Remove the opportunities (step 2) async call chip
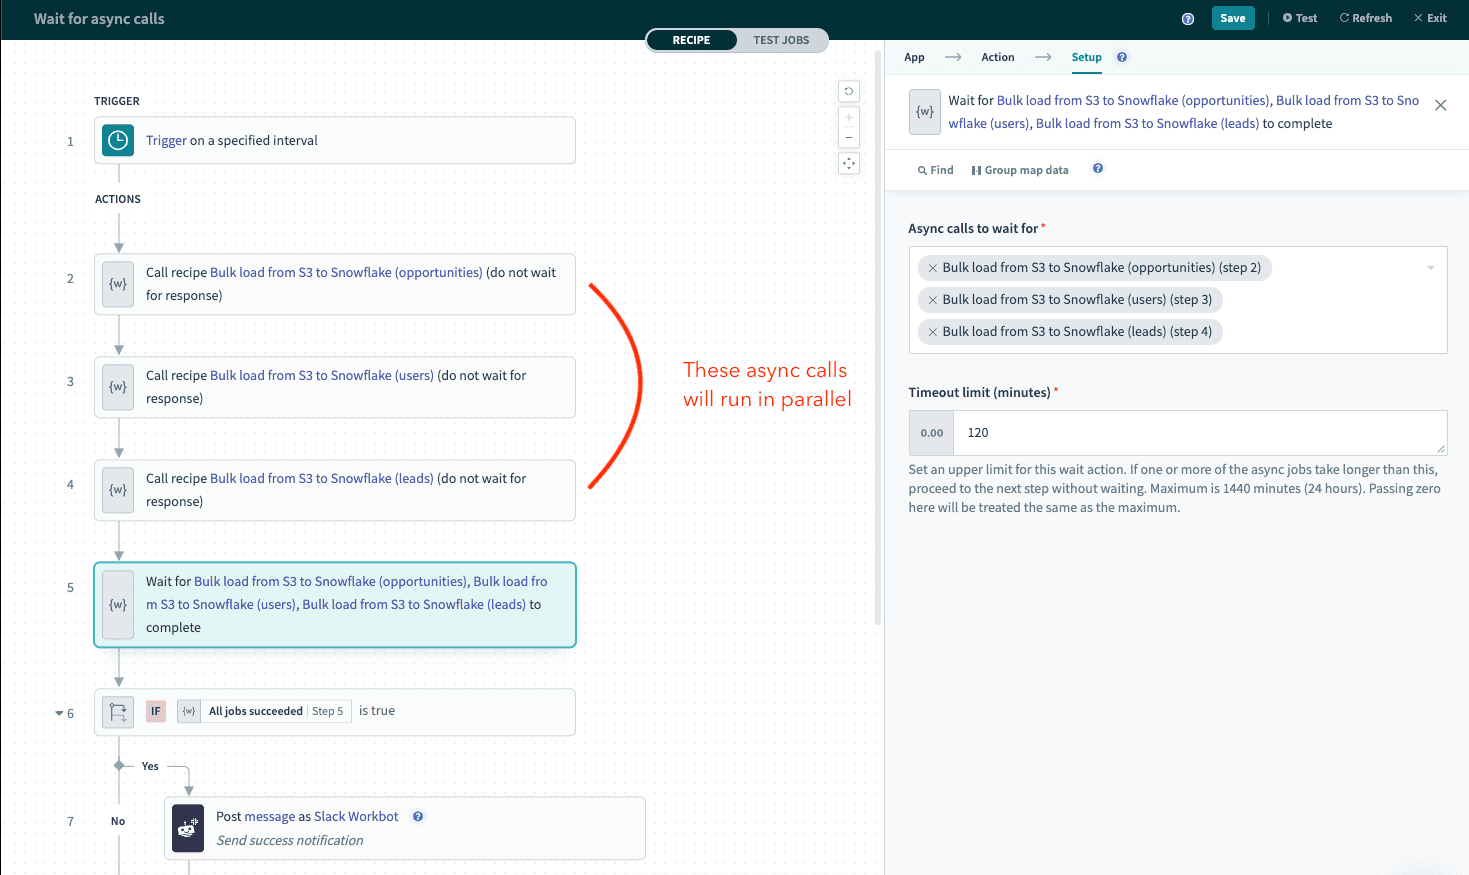The height and width of the screenshot is (875, 1469). [932, 268]
